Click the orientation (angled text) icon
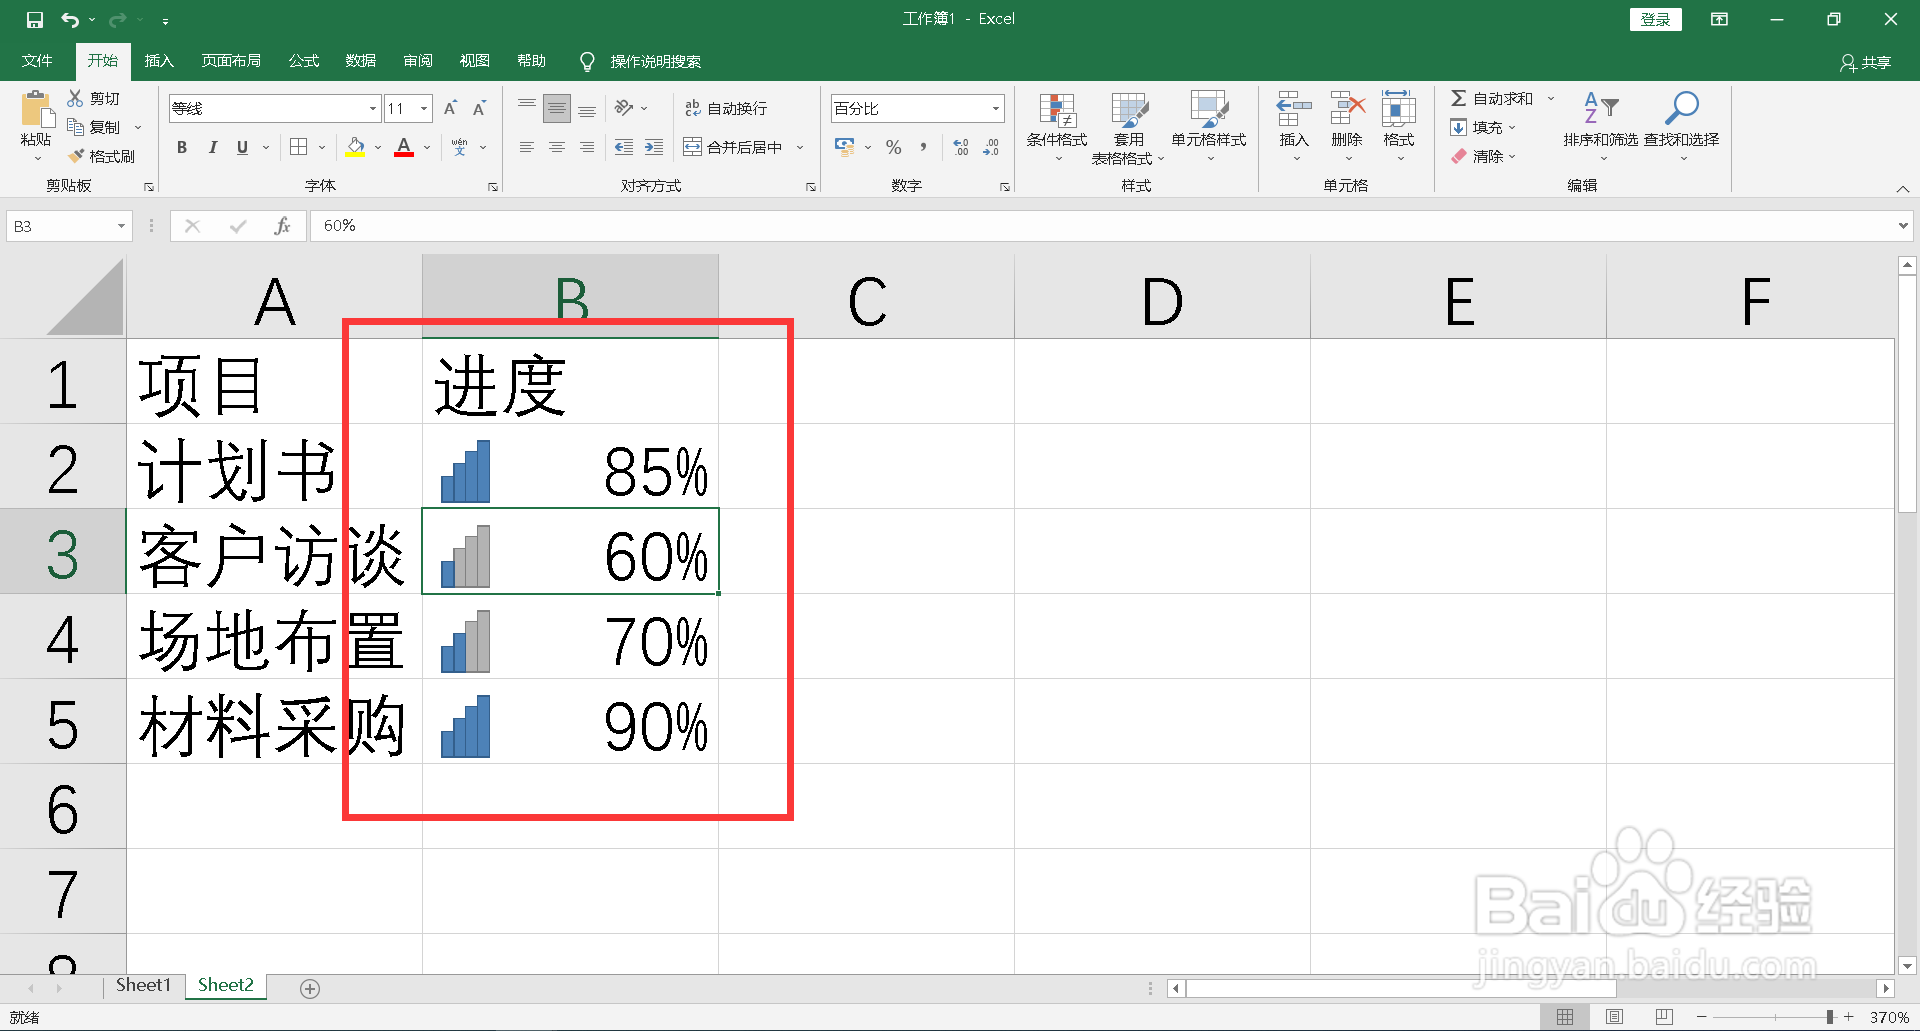The image size is (1920, 1031). coord(624,108)
